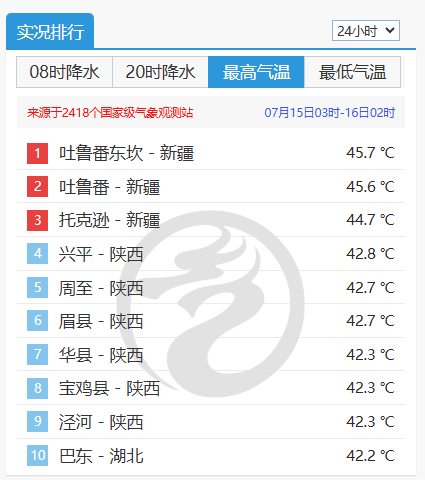Click the red rank 3 badge
Viewport: 425px width, 480px height.
pyautogui.click(x=37, y=220)
